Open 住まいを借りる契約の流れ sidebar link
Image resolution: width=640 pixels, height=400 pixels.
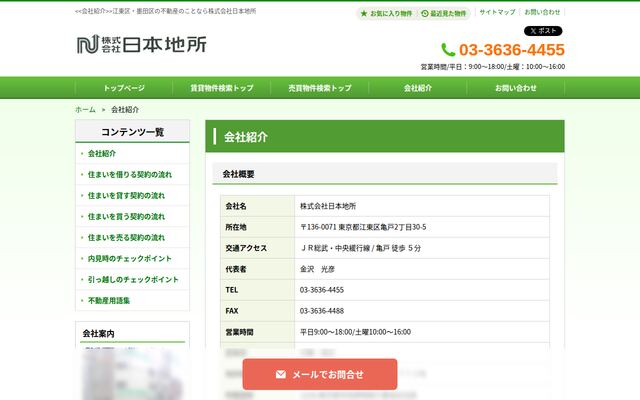(130, 175)
